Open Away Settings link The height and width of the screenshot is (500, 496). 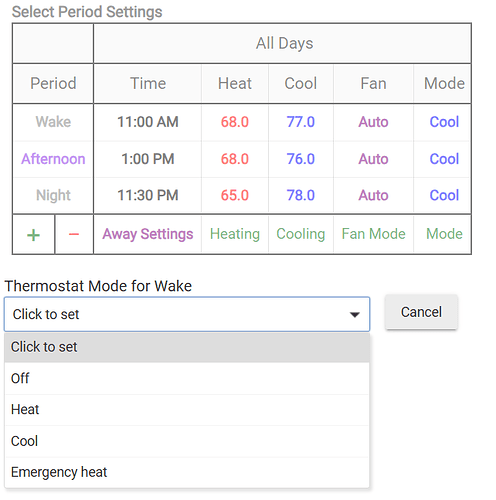(148, 234)
